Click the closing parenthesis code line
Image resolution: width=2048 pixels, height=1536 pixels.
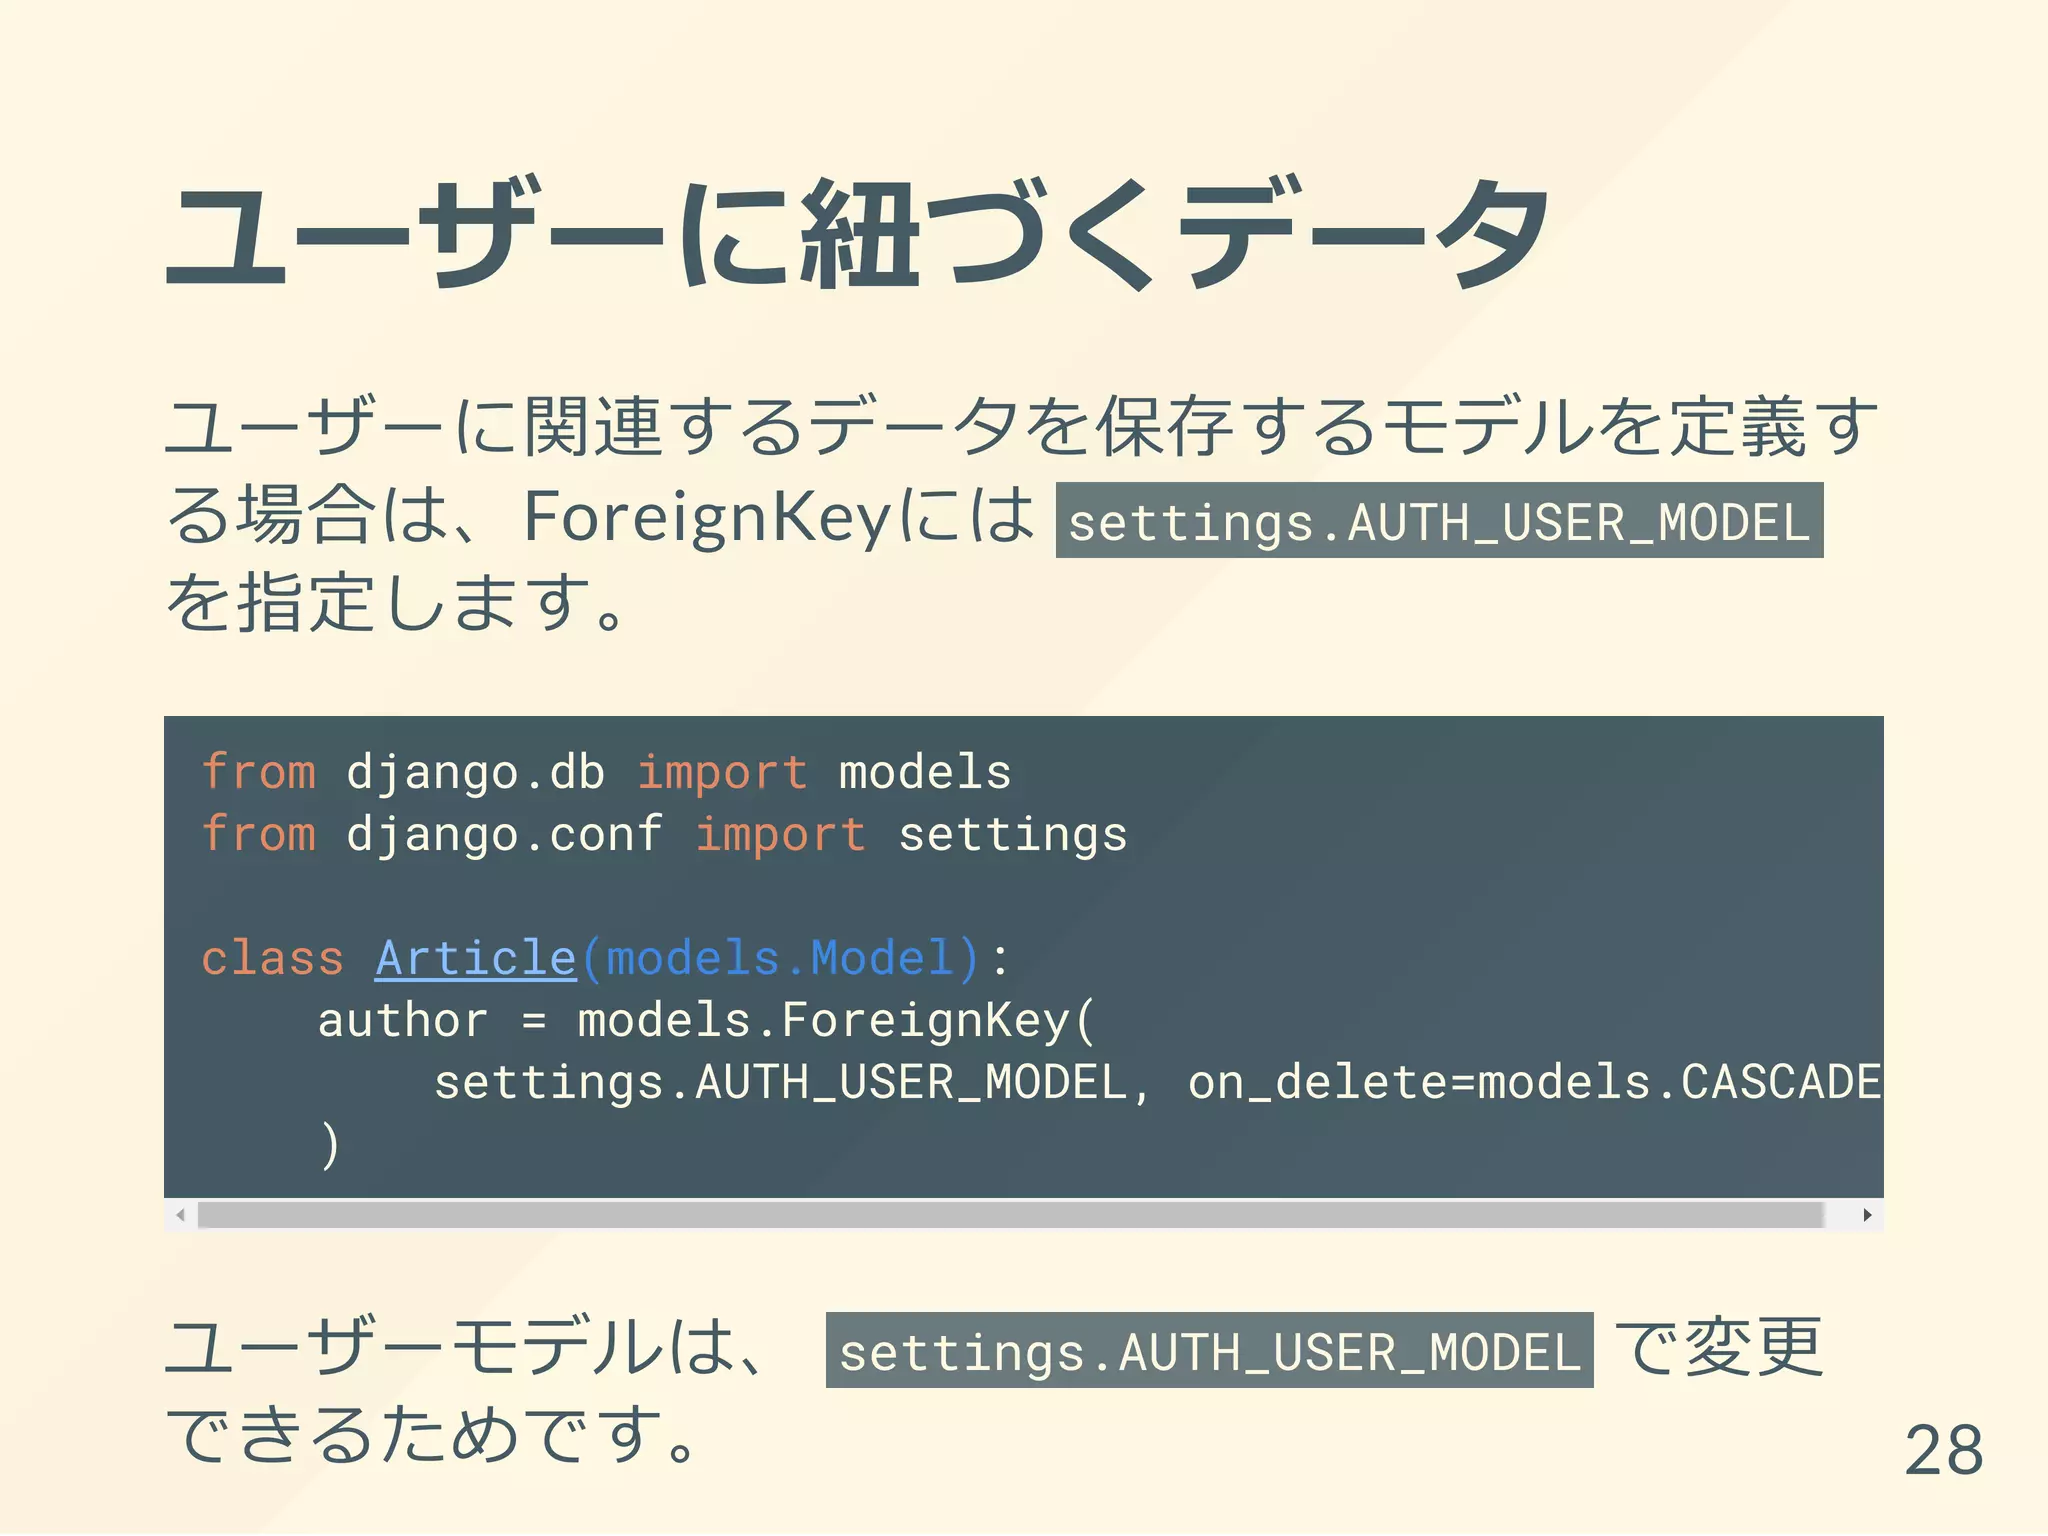[x=330, y=1145]
